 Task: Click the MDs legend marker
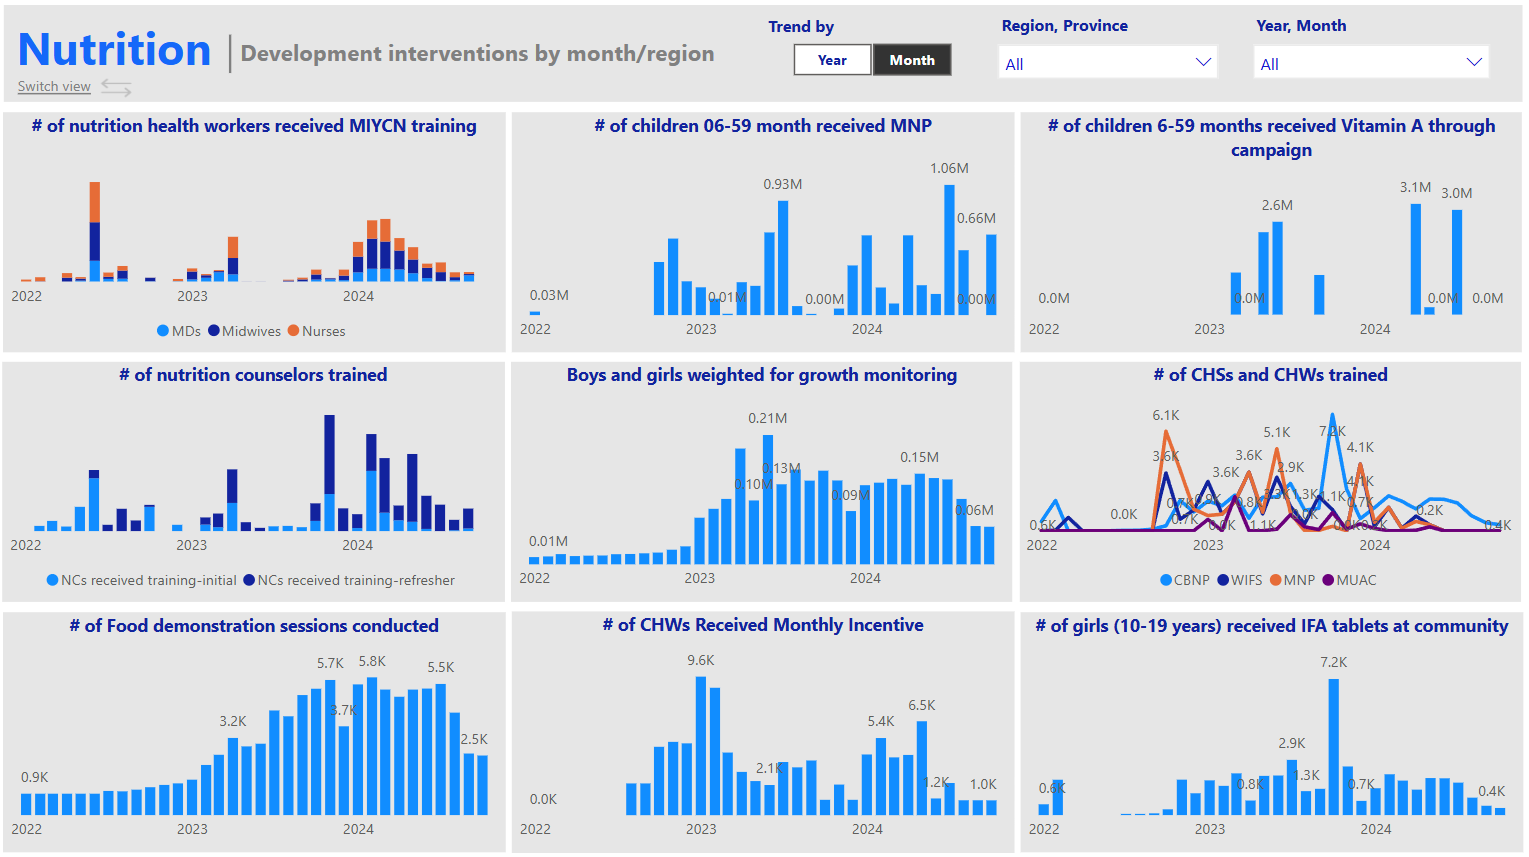163,331
